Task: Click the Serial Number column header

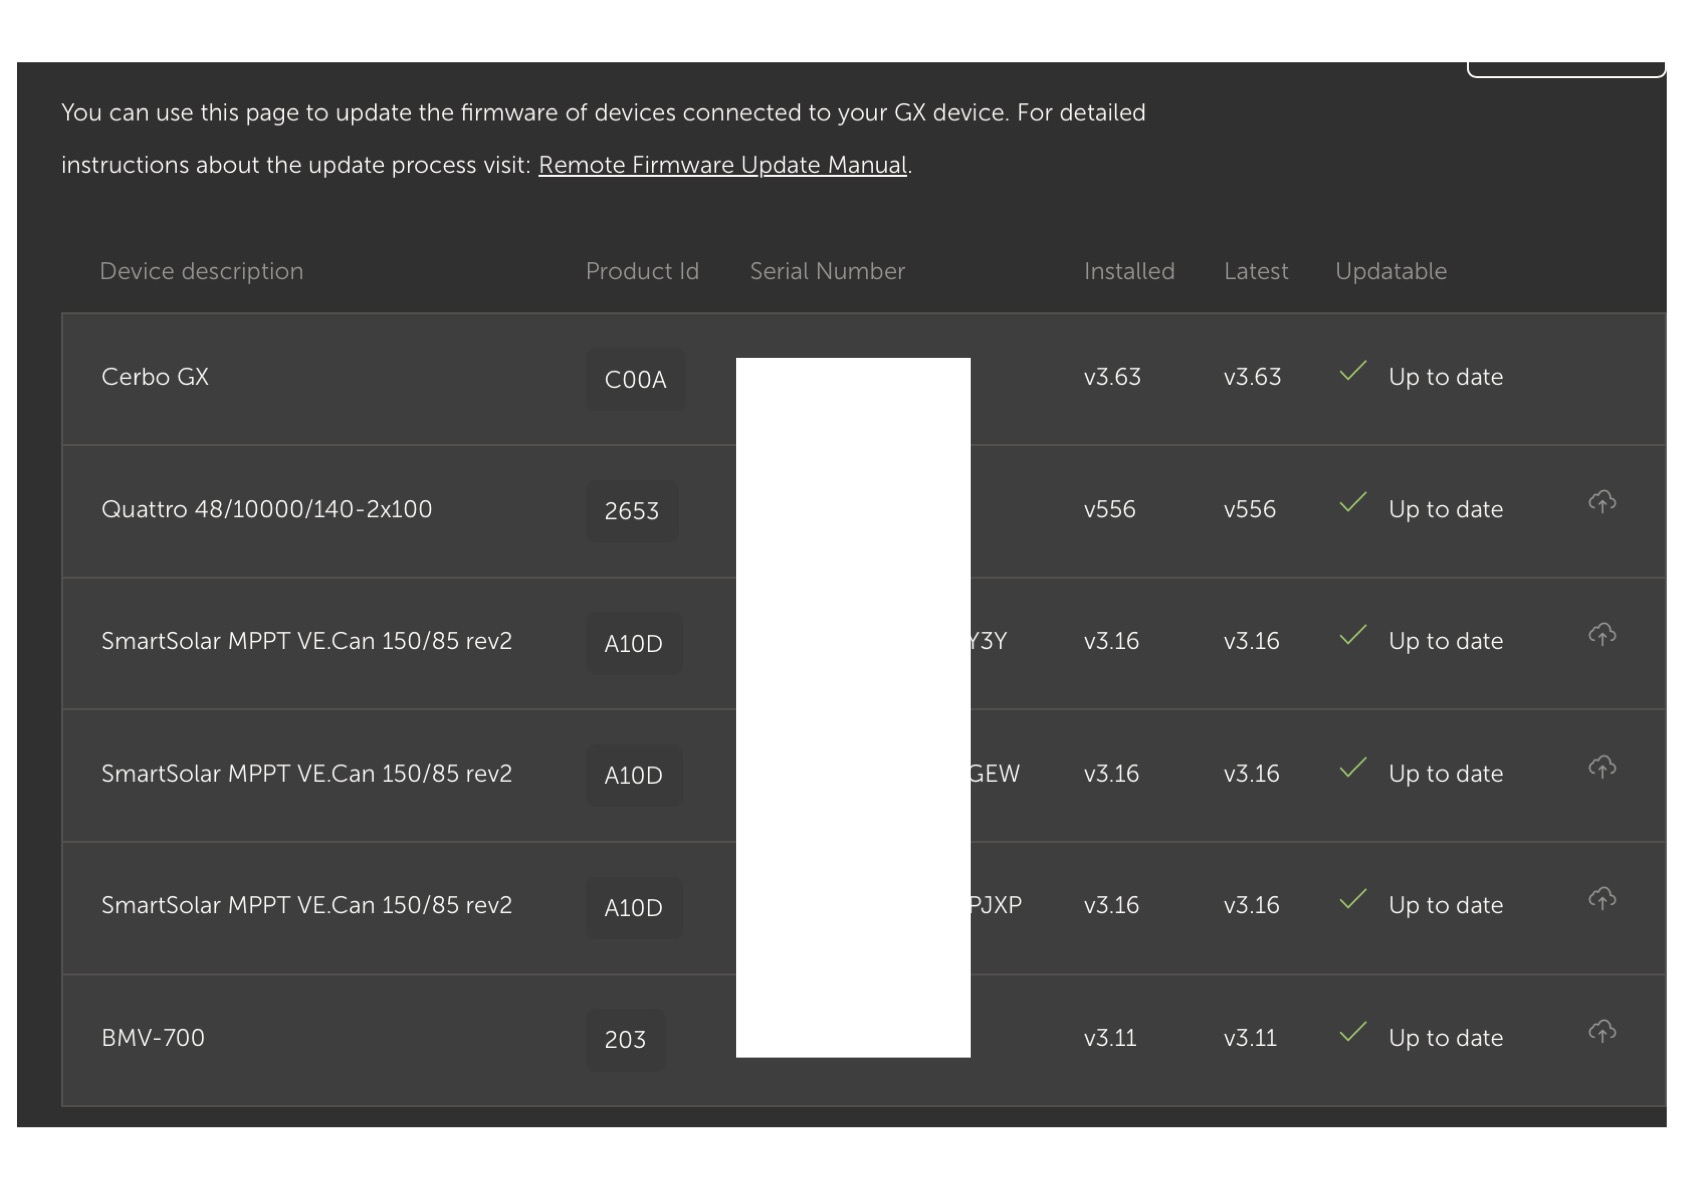Action: pos(827,271)
